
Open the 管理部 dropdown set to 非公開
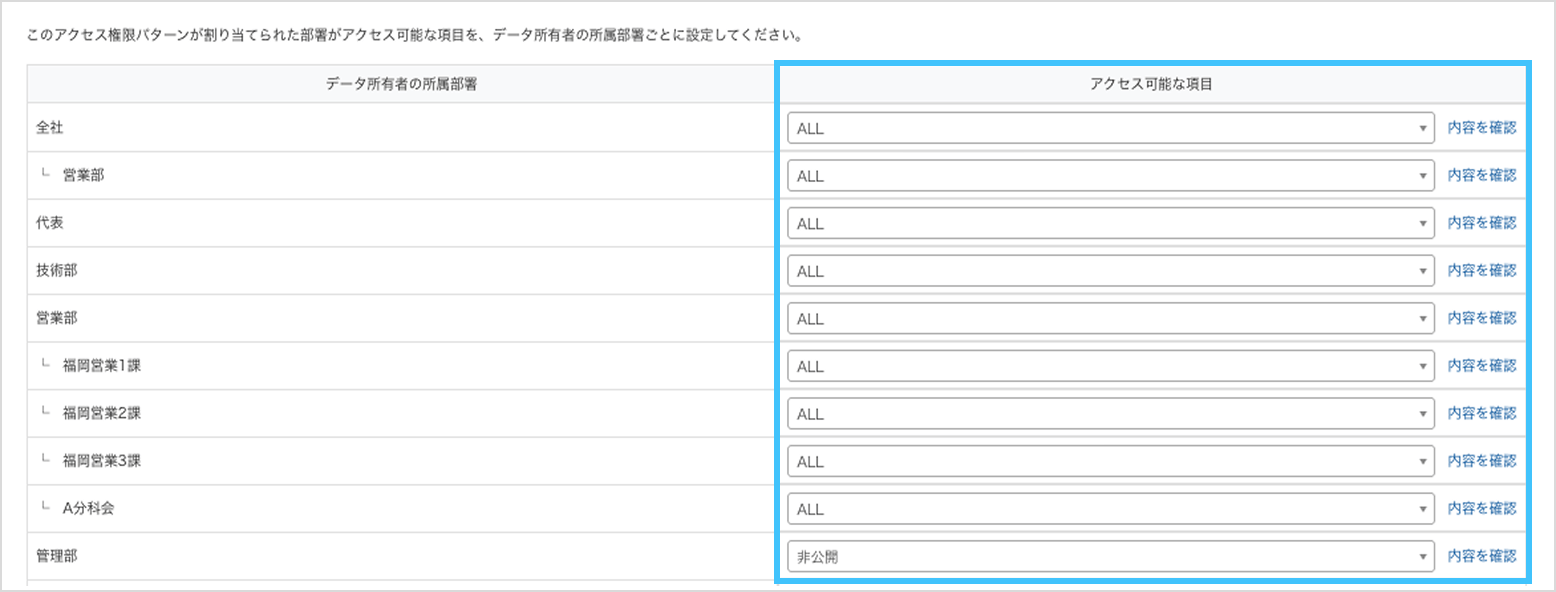pyautogui.click(x=1110, y=557)
